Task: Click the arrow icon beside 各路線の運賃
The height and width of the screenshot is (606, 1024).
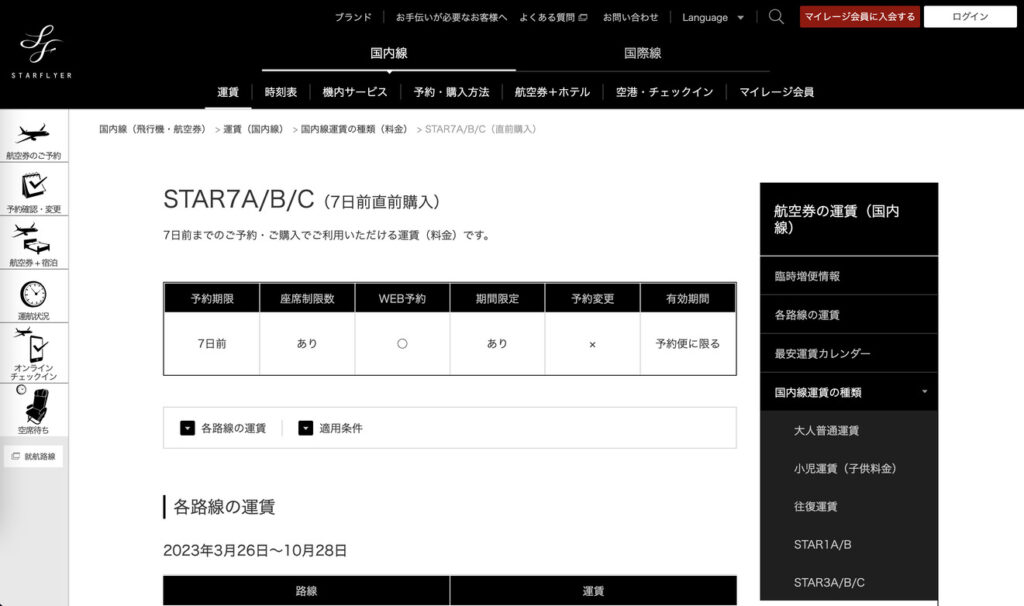Action: click(187, 428)
